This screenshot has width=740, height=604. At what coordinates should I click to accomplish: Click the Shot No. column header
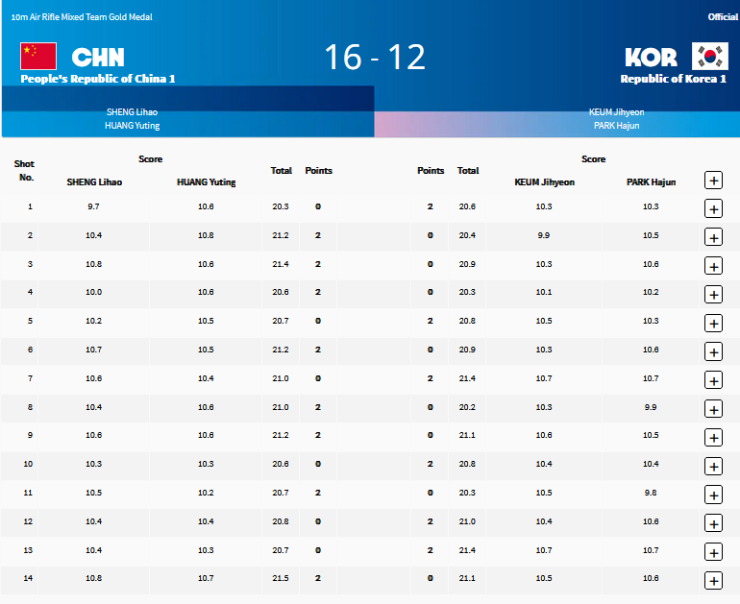[x=24, y=170]
